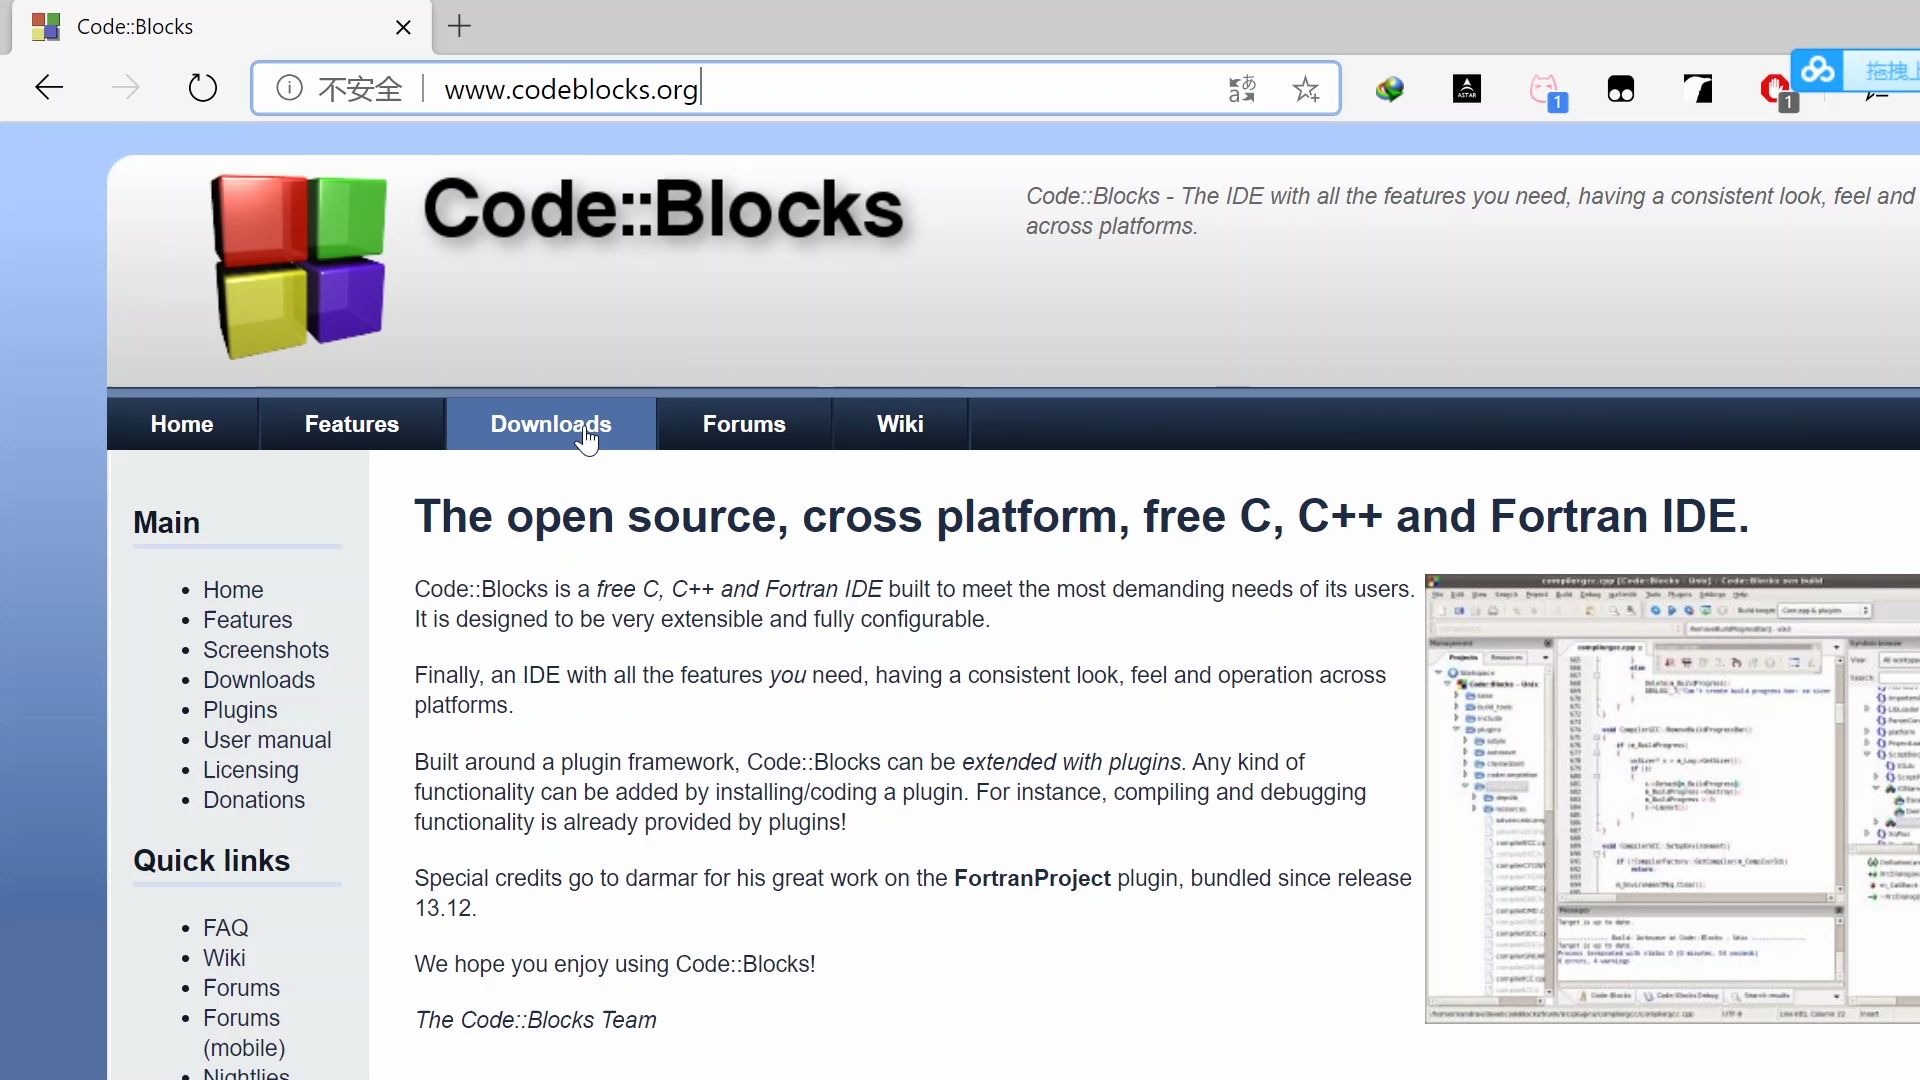The height and width of the screenshot is (1080, 1920).
Task: Open the AdBlock extension with badge 1
Action: 1777,89
